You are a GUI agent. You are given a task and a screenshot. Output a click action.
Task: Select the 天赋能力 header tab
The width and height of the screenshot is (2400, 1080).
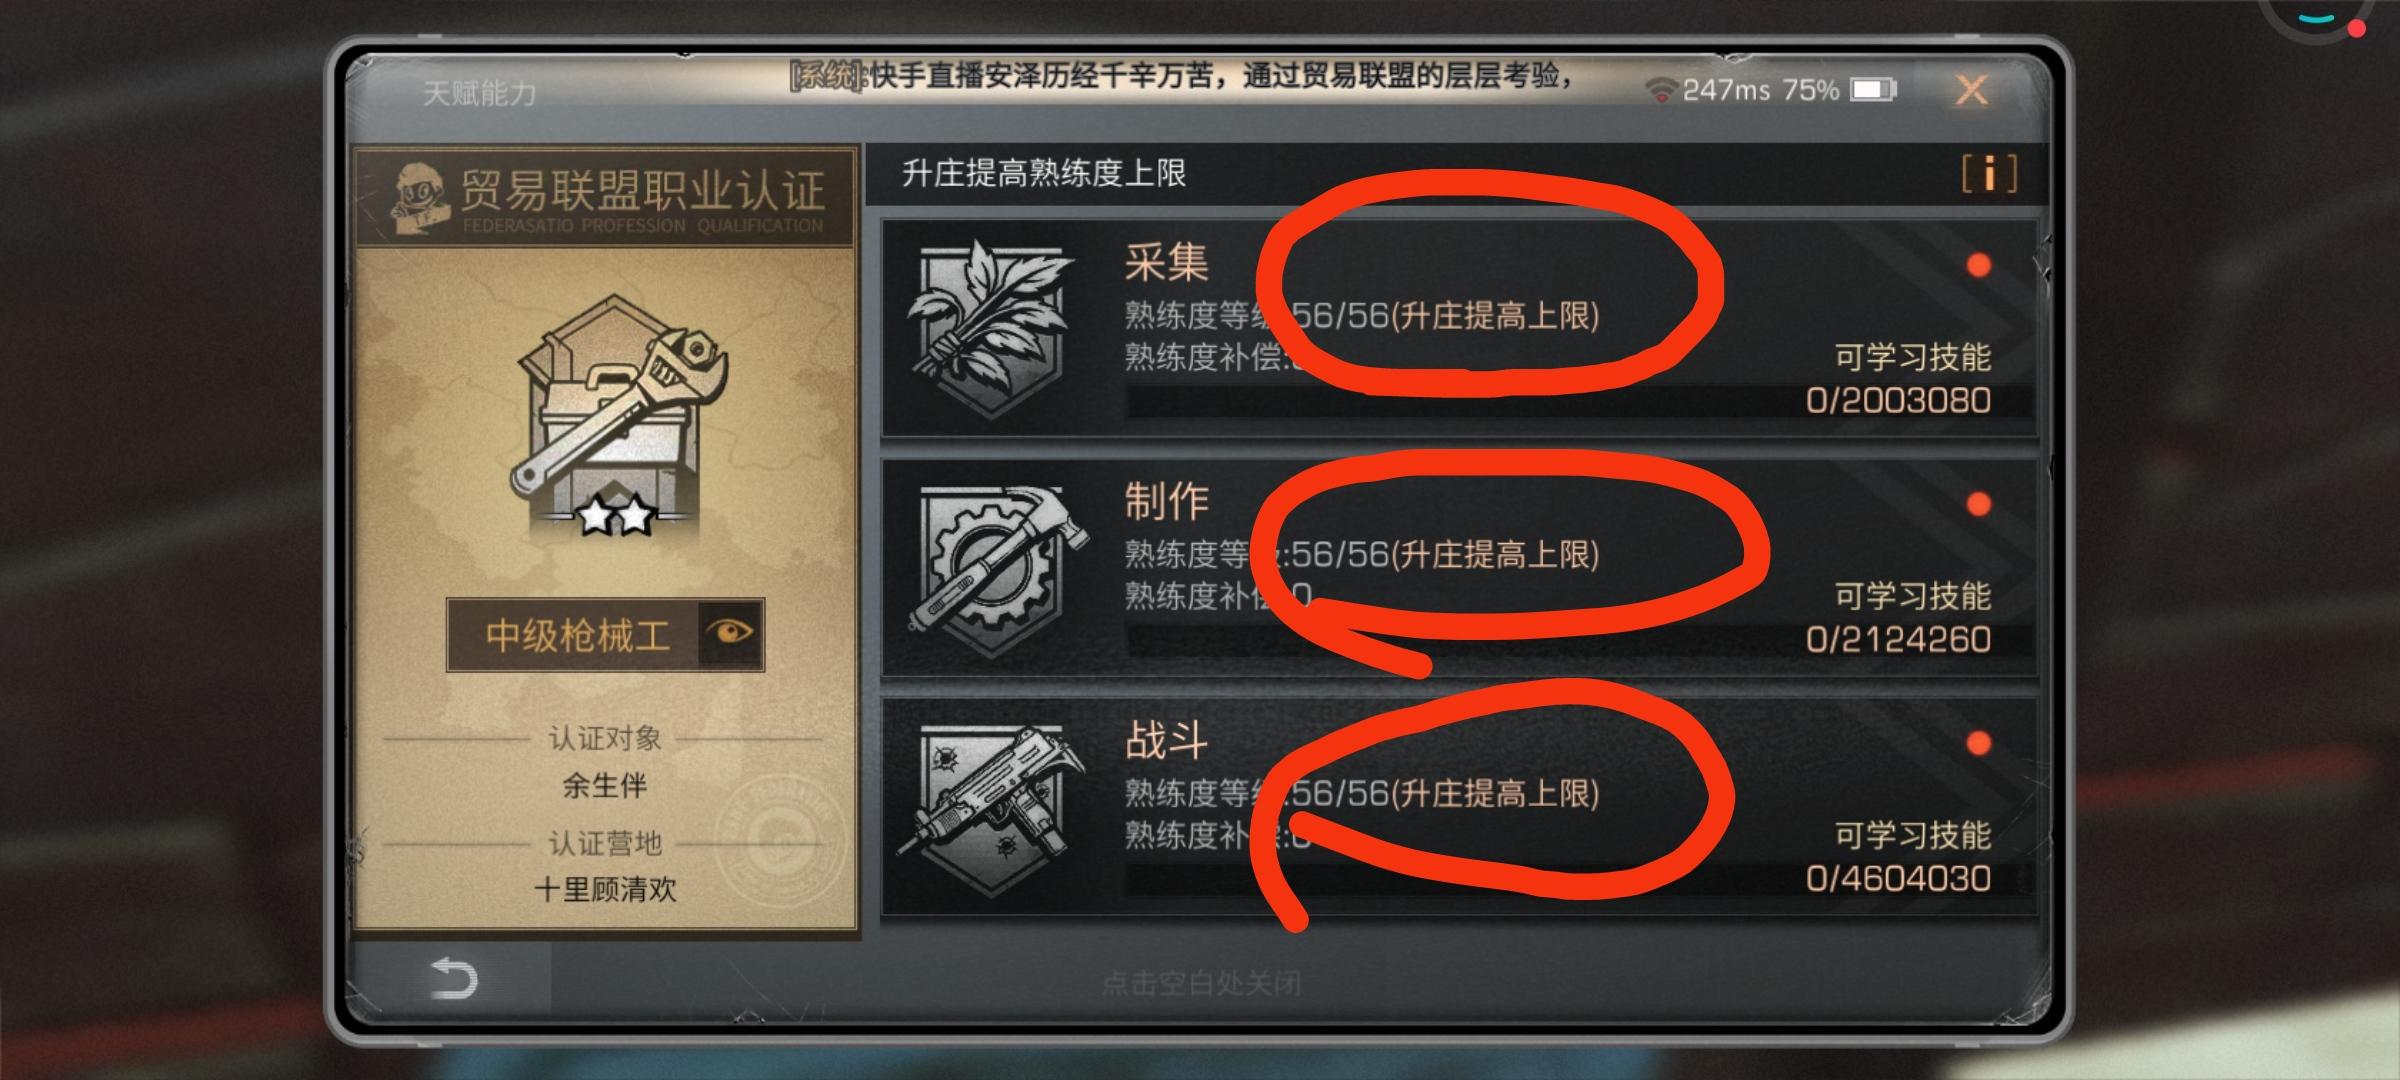[x=480, y=94]
